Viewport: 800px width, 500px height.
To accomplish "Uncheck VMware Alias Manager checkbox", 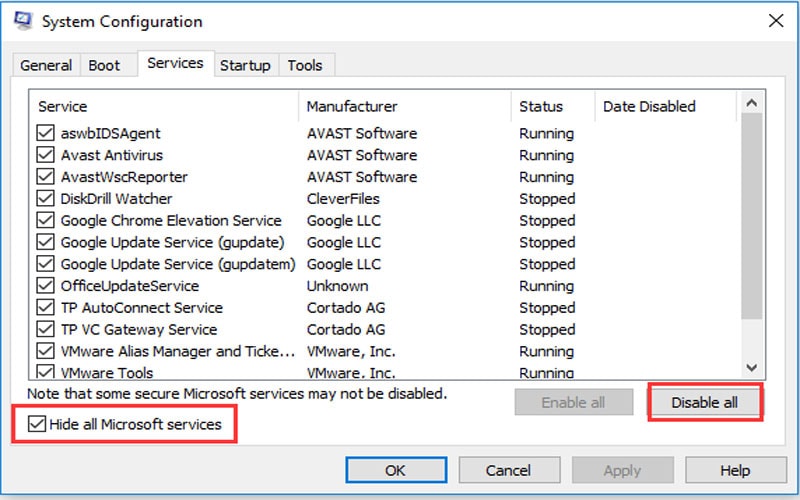I will tap(45, 352).
